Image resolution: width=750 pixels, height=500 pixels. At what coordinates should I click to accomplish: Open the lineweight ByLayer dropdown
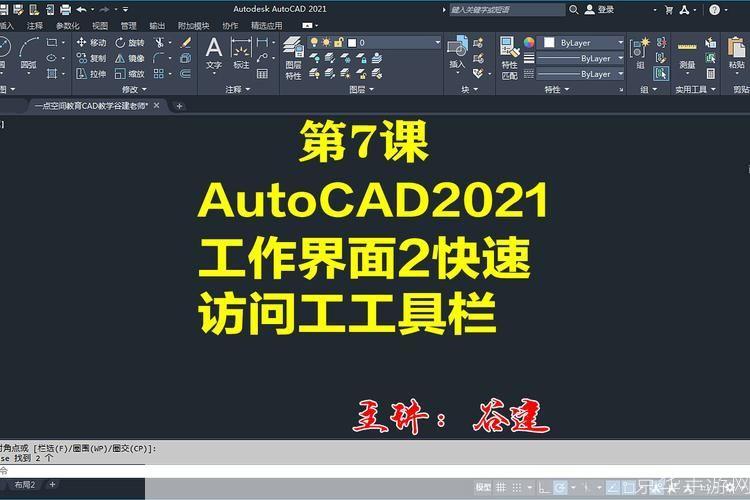tap(581, 58)
